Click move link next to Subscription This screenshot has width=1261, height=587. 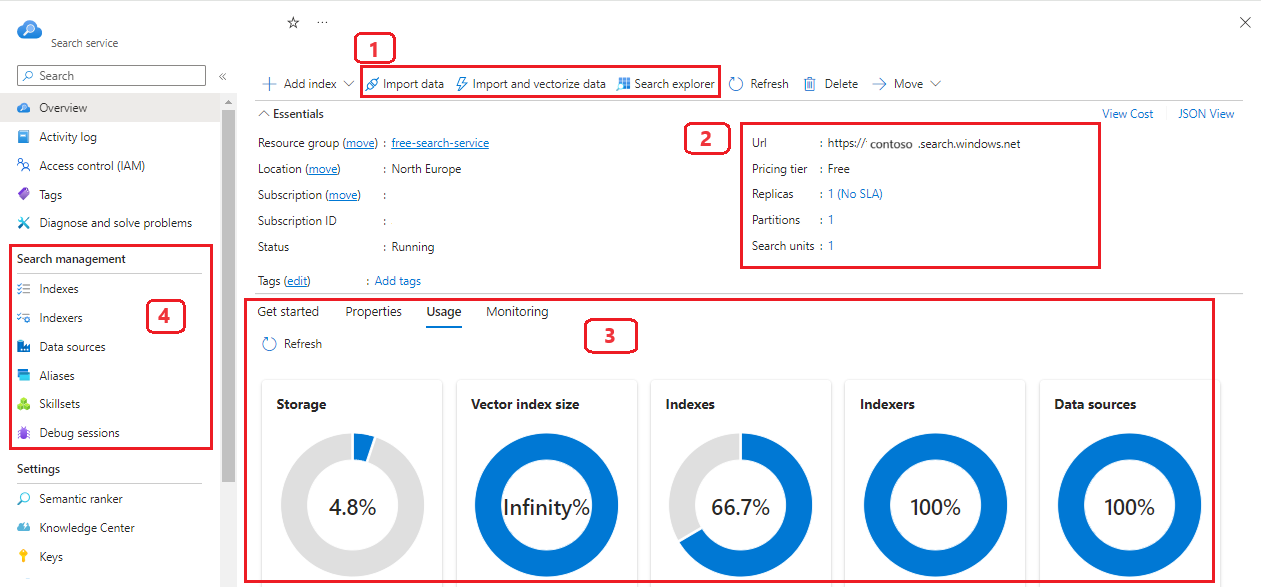coord(343,195)
